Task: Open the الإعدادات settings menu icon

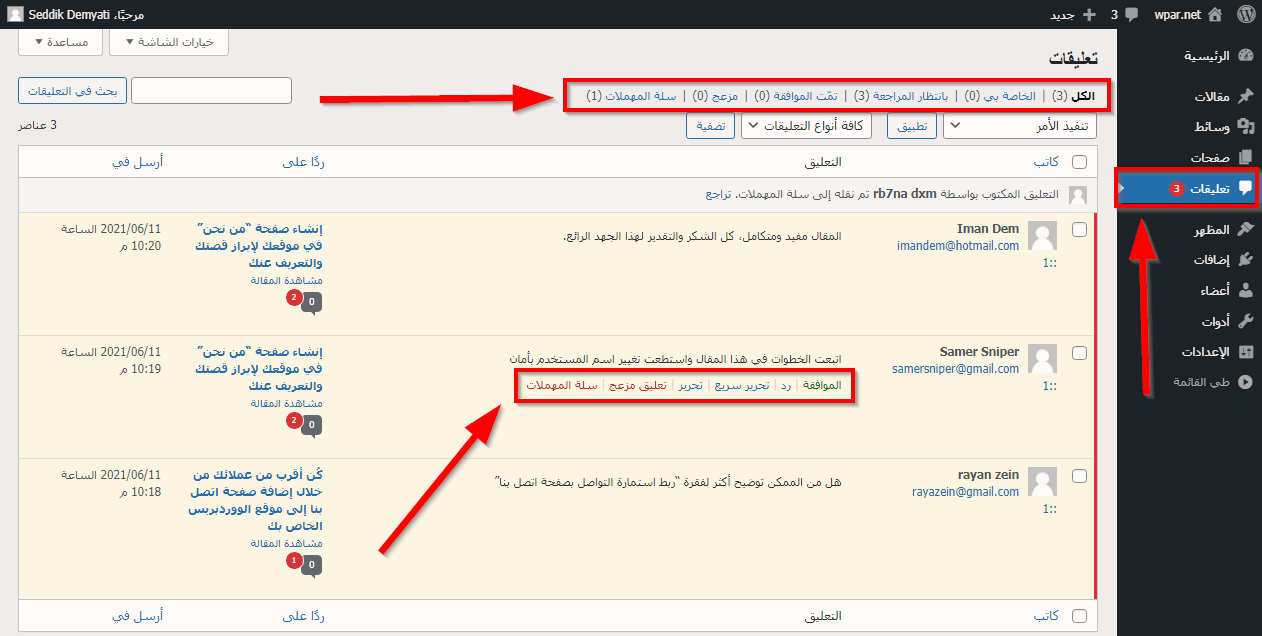Action: (1245, 352)
